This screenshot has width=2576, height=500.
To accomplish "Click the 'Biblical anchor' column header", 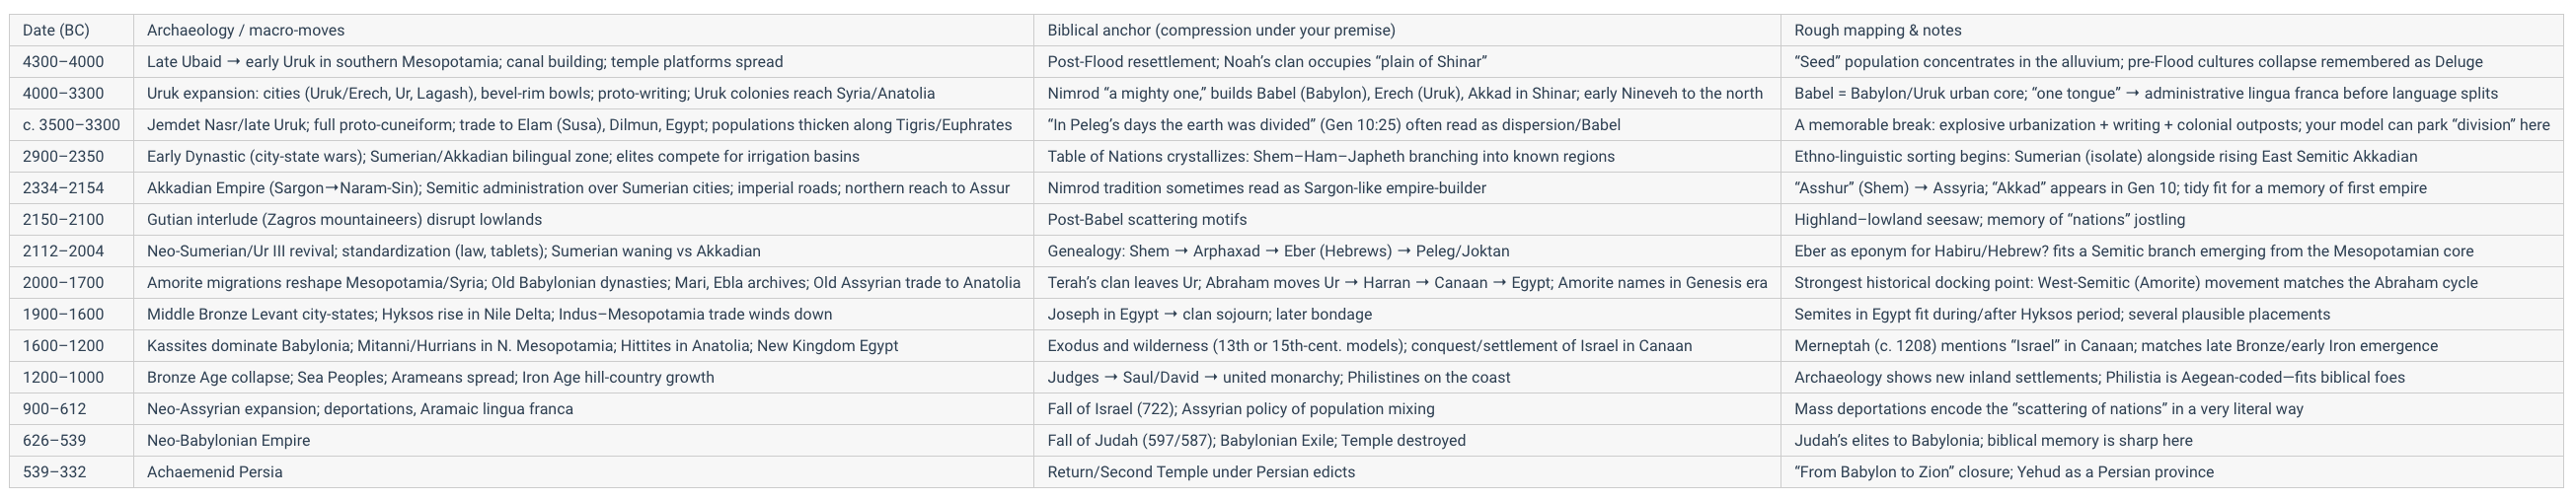I will [x=1407, y=30].
